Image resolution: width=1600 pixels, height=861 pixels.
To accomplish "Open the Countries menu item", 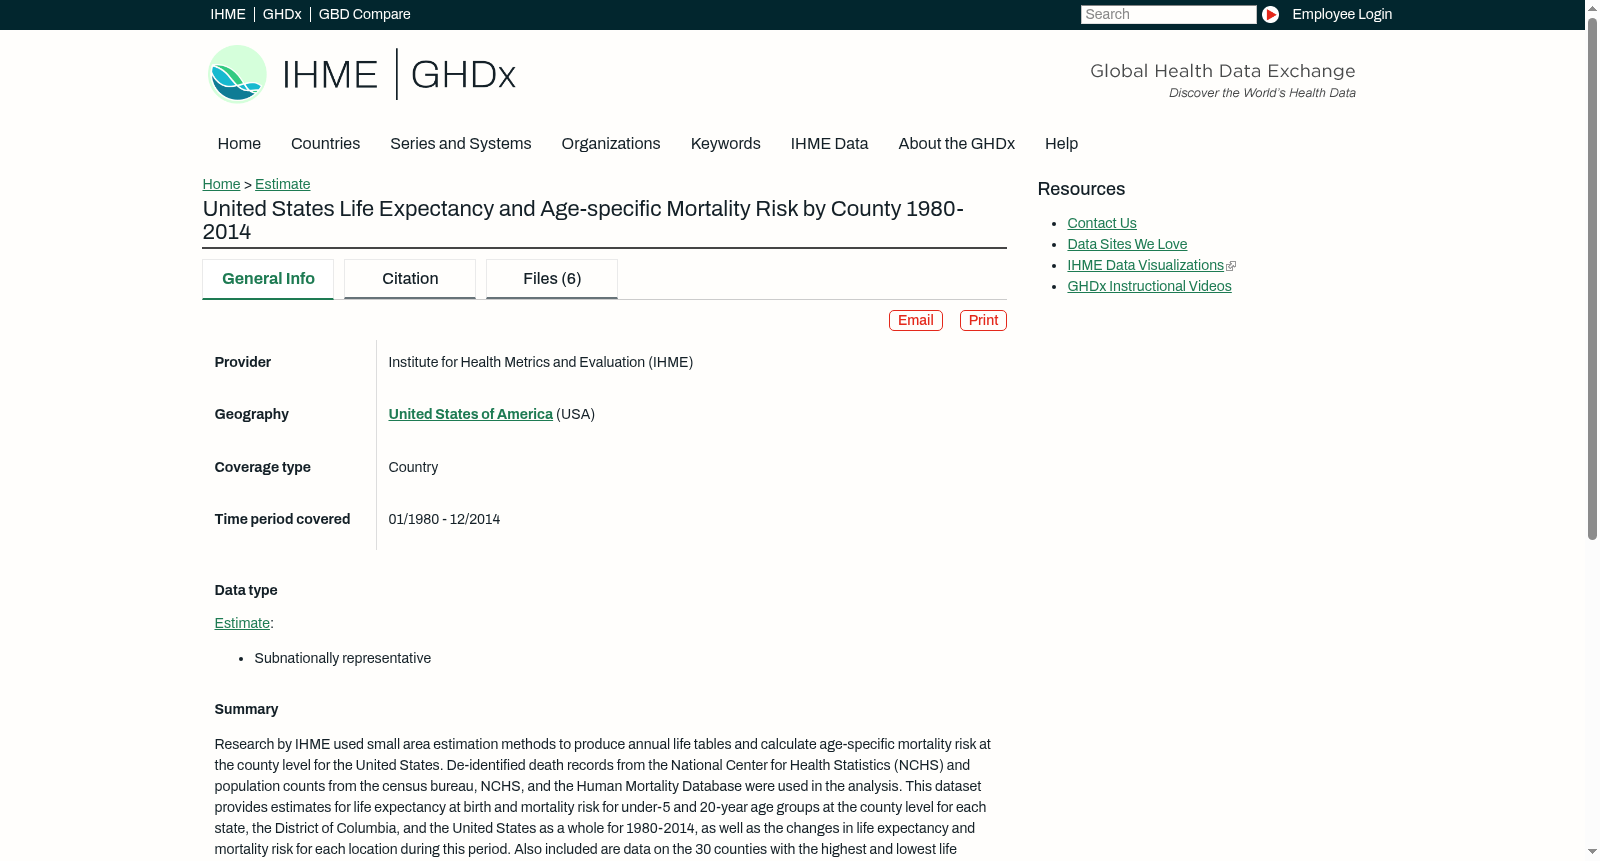I will (x=325, y=144).
